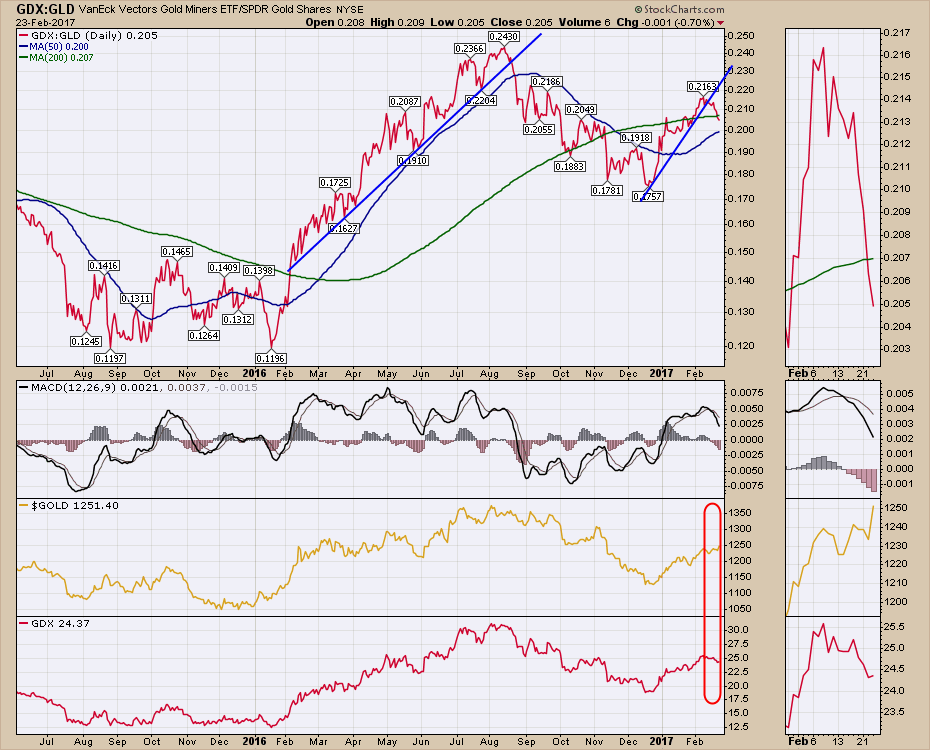Screen dimensions: 930x750
Task: Click the 0.1245 price label
Action: 86,342
